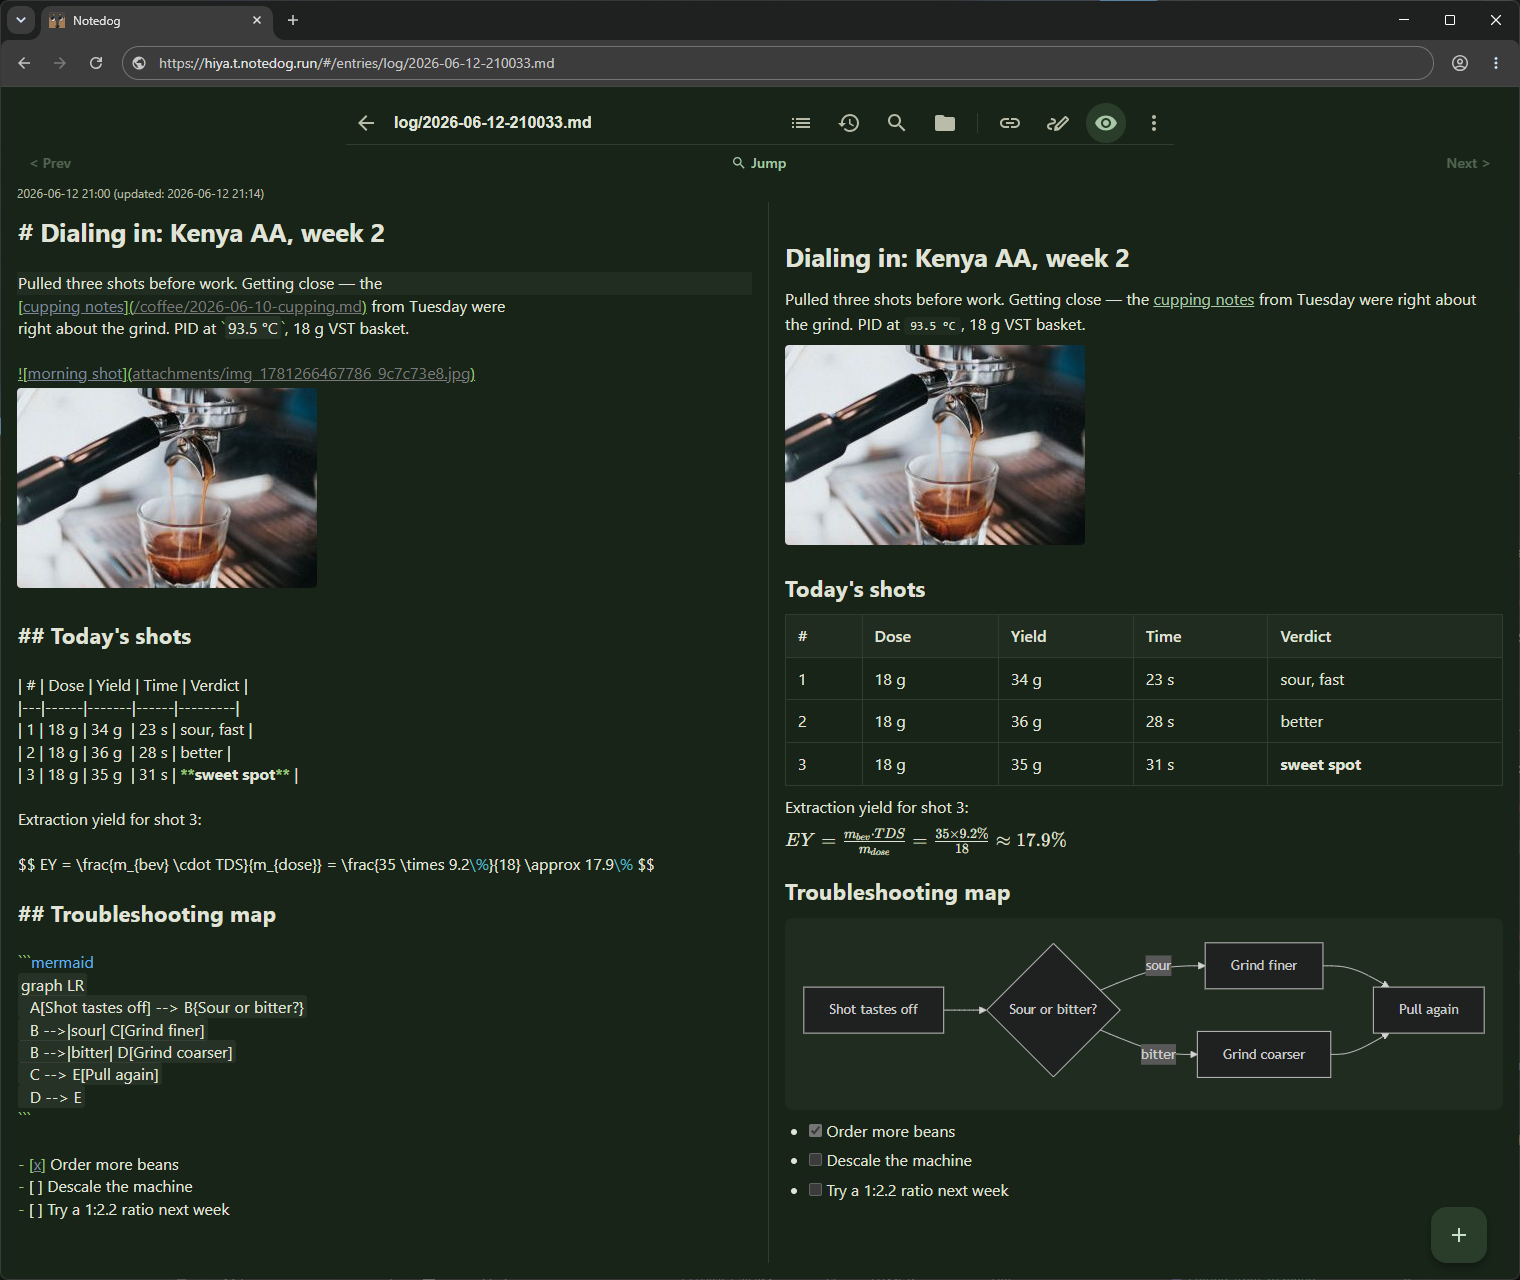Viewport: 1520px width, 1280px height.
Task: Reload the page
Action: pos(96,63)
